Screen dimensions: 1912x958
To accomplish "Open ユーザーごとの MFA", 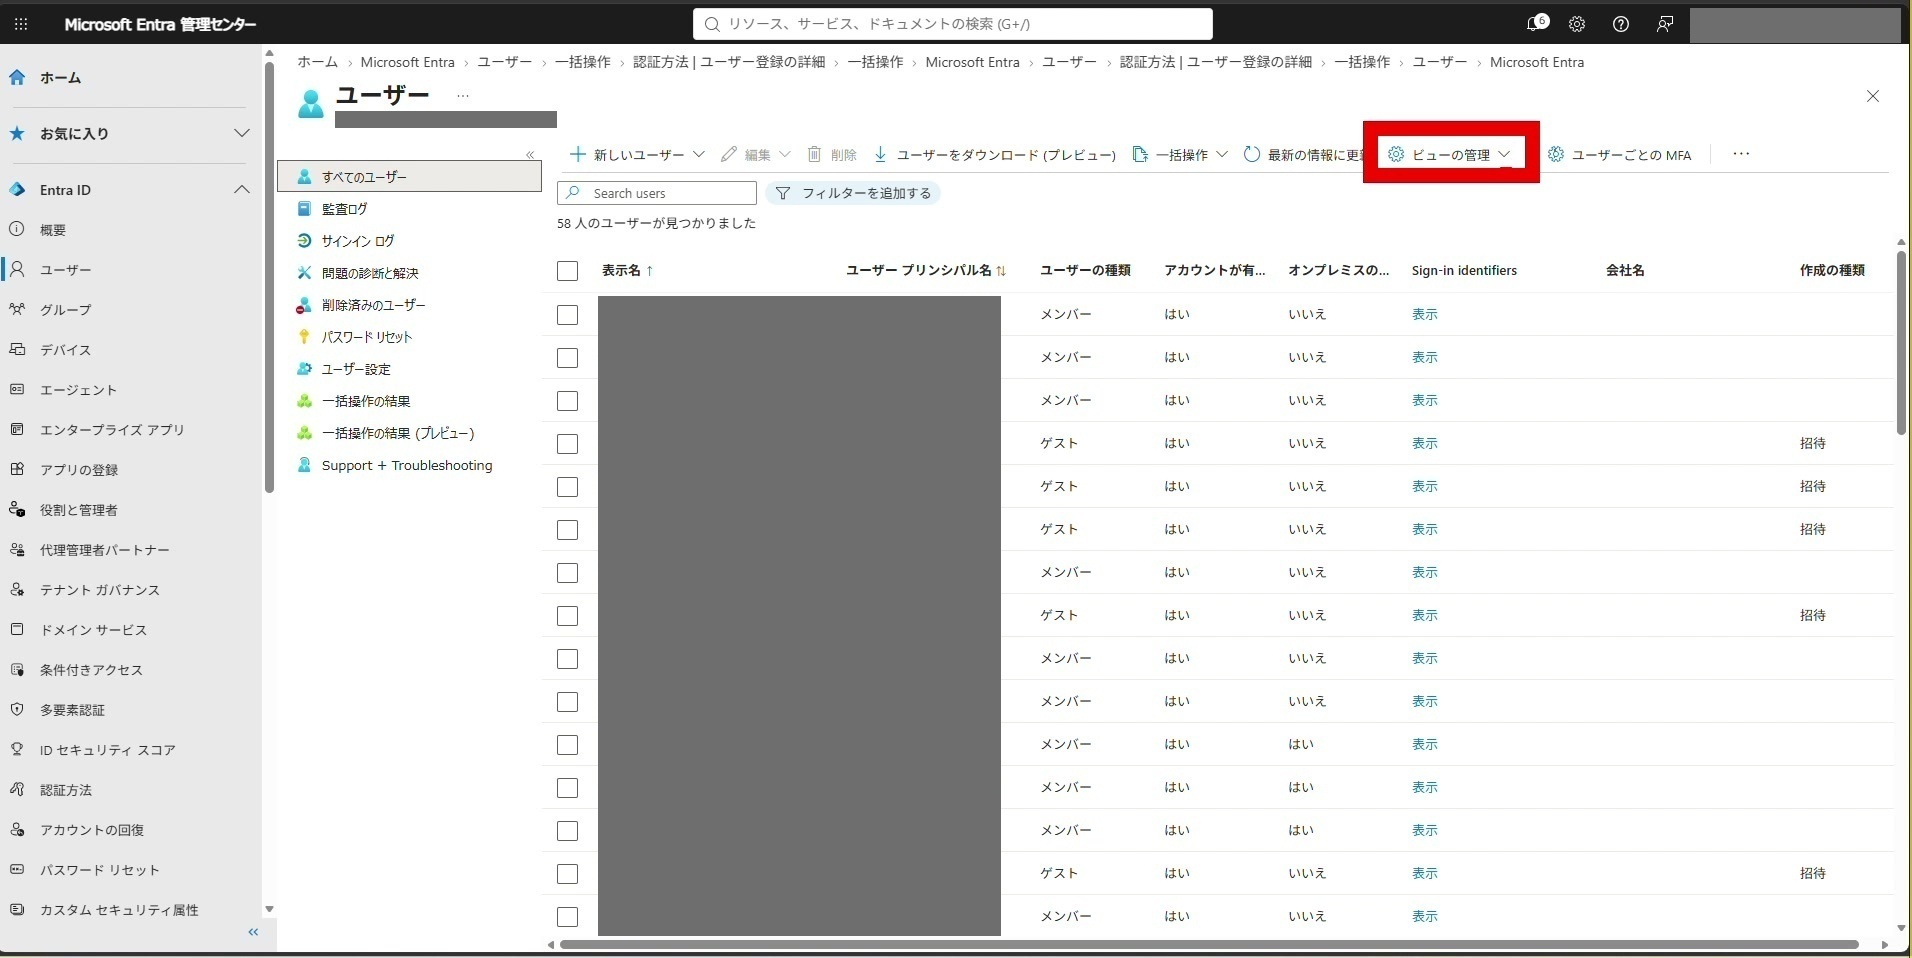I will click(x=1620, y=154).
